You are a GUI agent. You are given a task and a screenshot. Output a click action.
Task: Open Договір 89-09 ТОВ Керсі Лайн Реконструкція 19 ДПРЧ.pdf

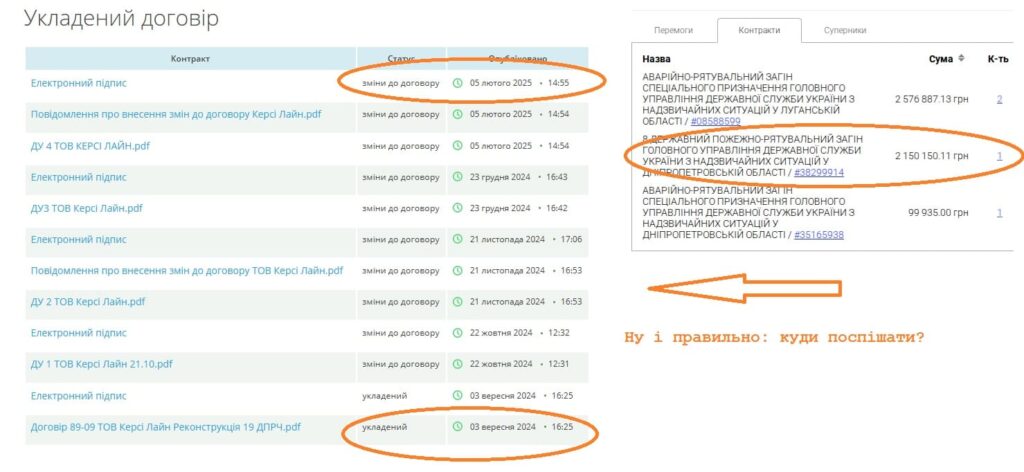[165, 427]
